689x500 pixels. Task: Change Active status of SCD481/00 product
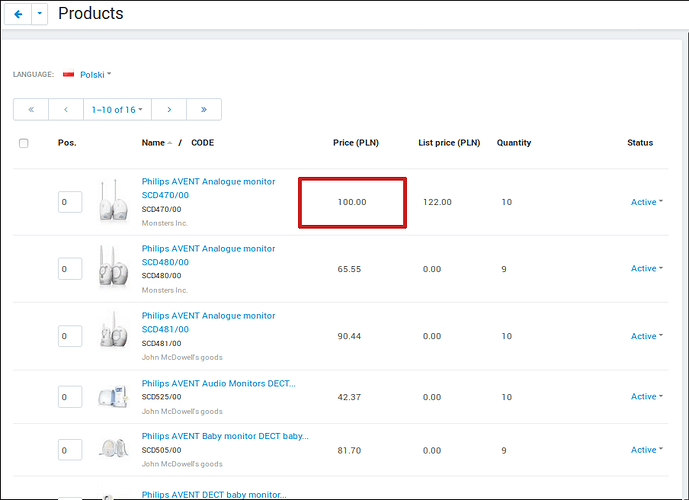pos(646,336)
